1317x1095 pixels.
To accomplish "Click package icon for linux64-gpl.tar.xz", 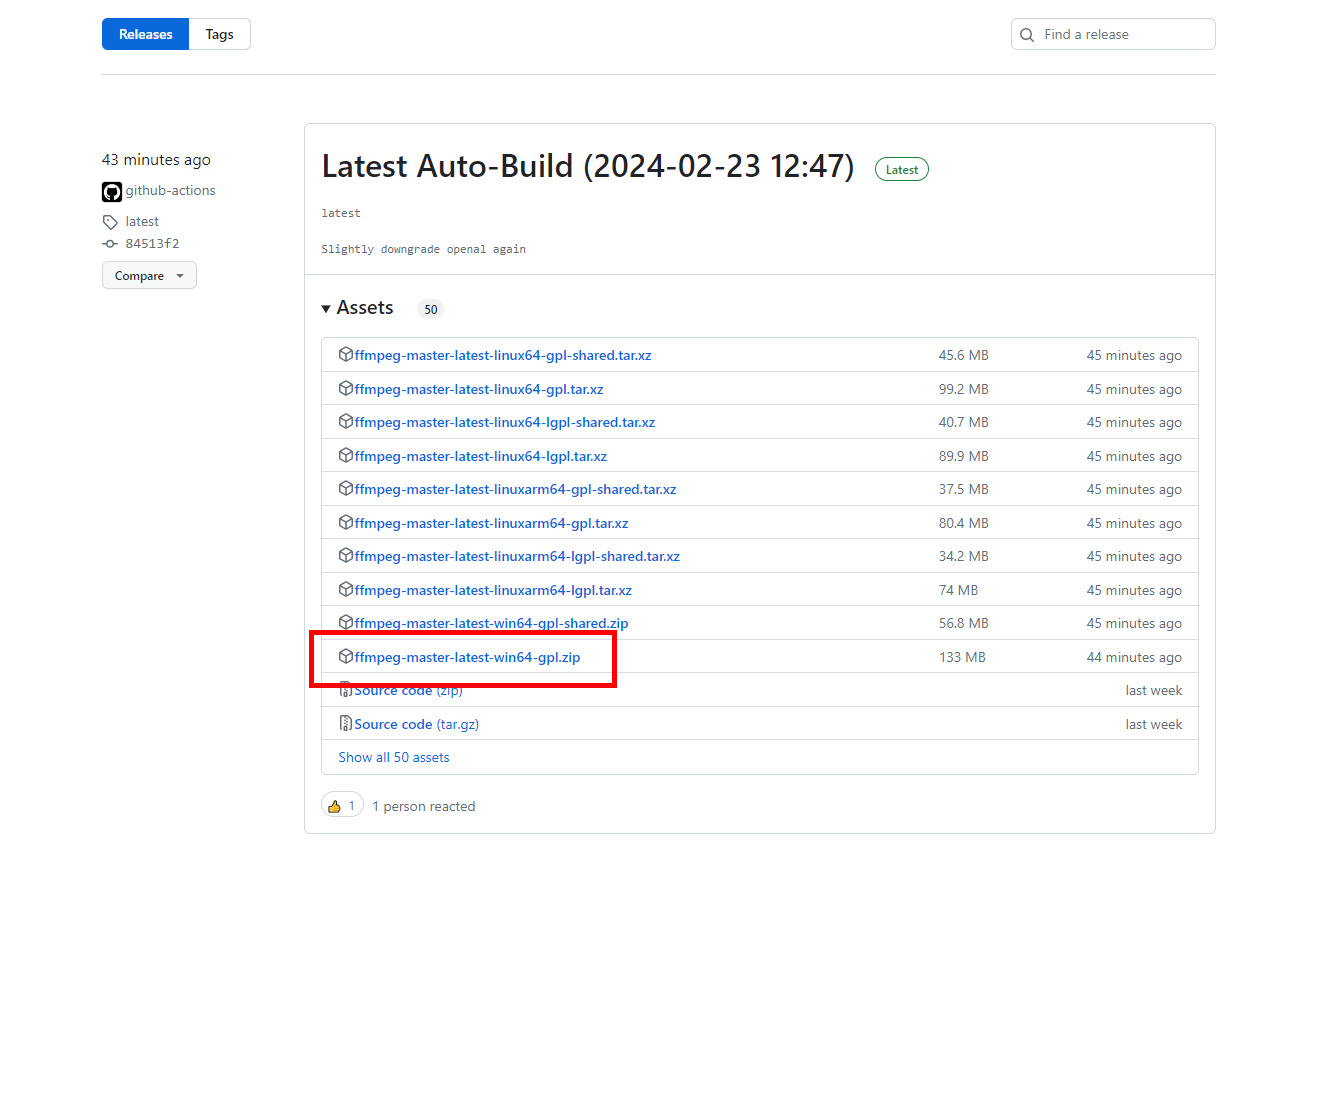I will 346,388.
